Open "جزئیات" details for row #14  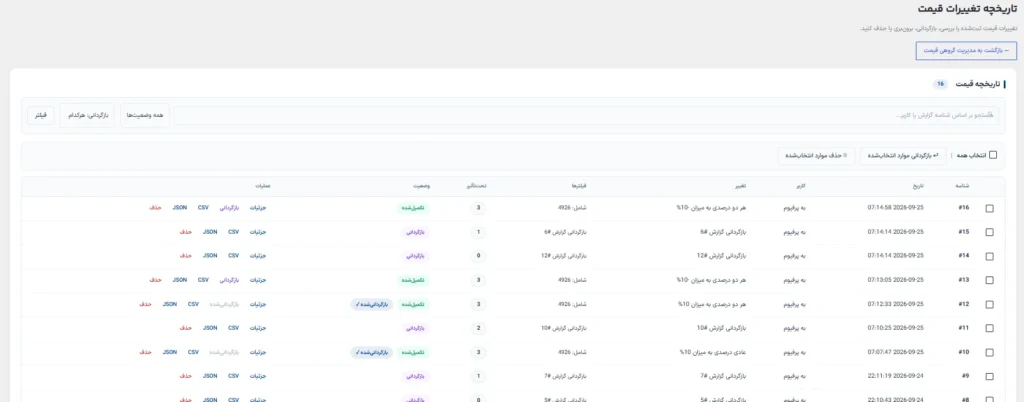click(259, 256)
